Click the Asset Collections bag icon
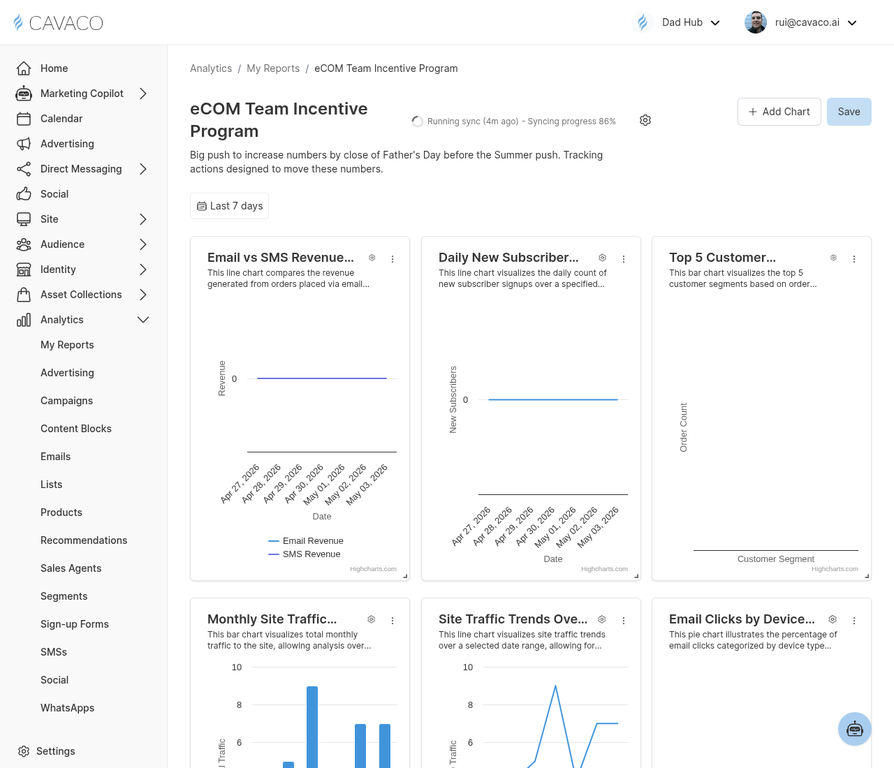 tap(23, 294)
